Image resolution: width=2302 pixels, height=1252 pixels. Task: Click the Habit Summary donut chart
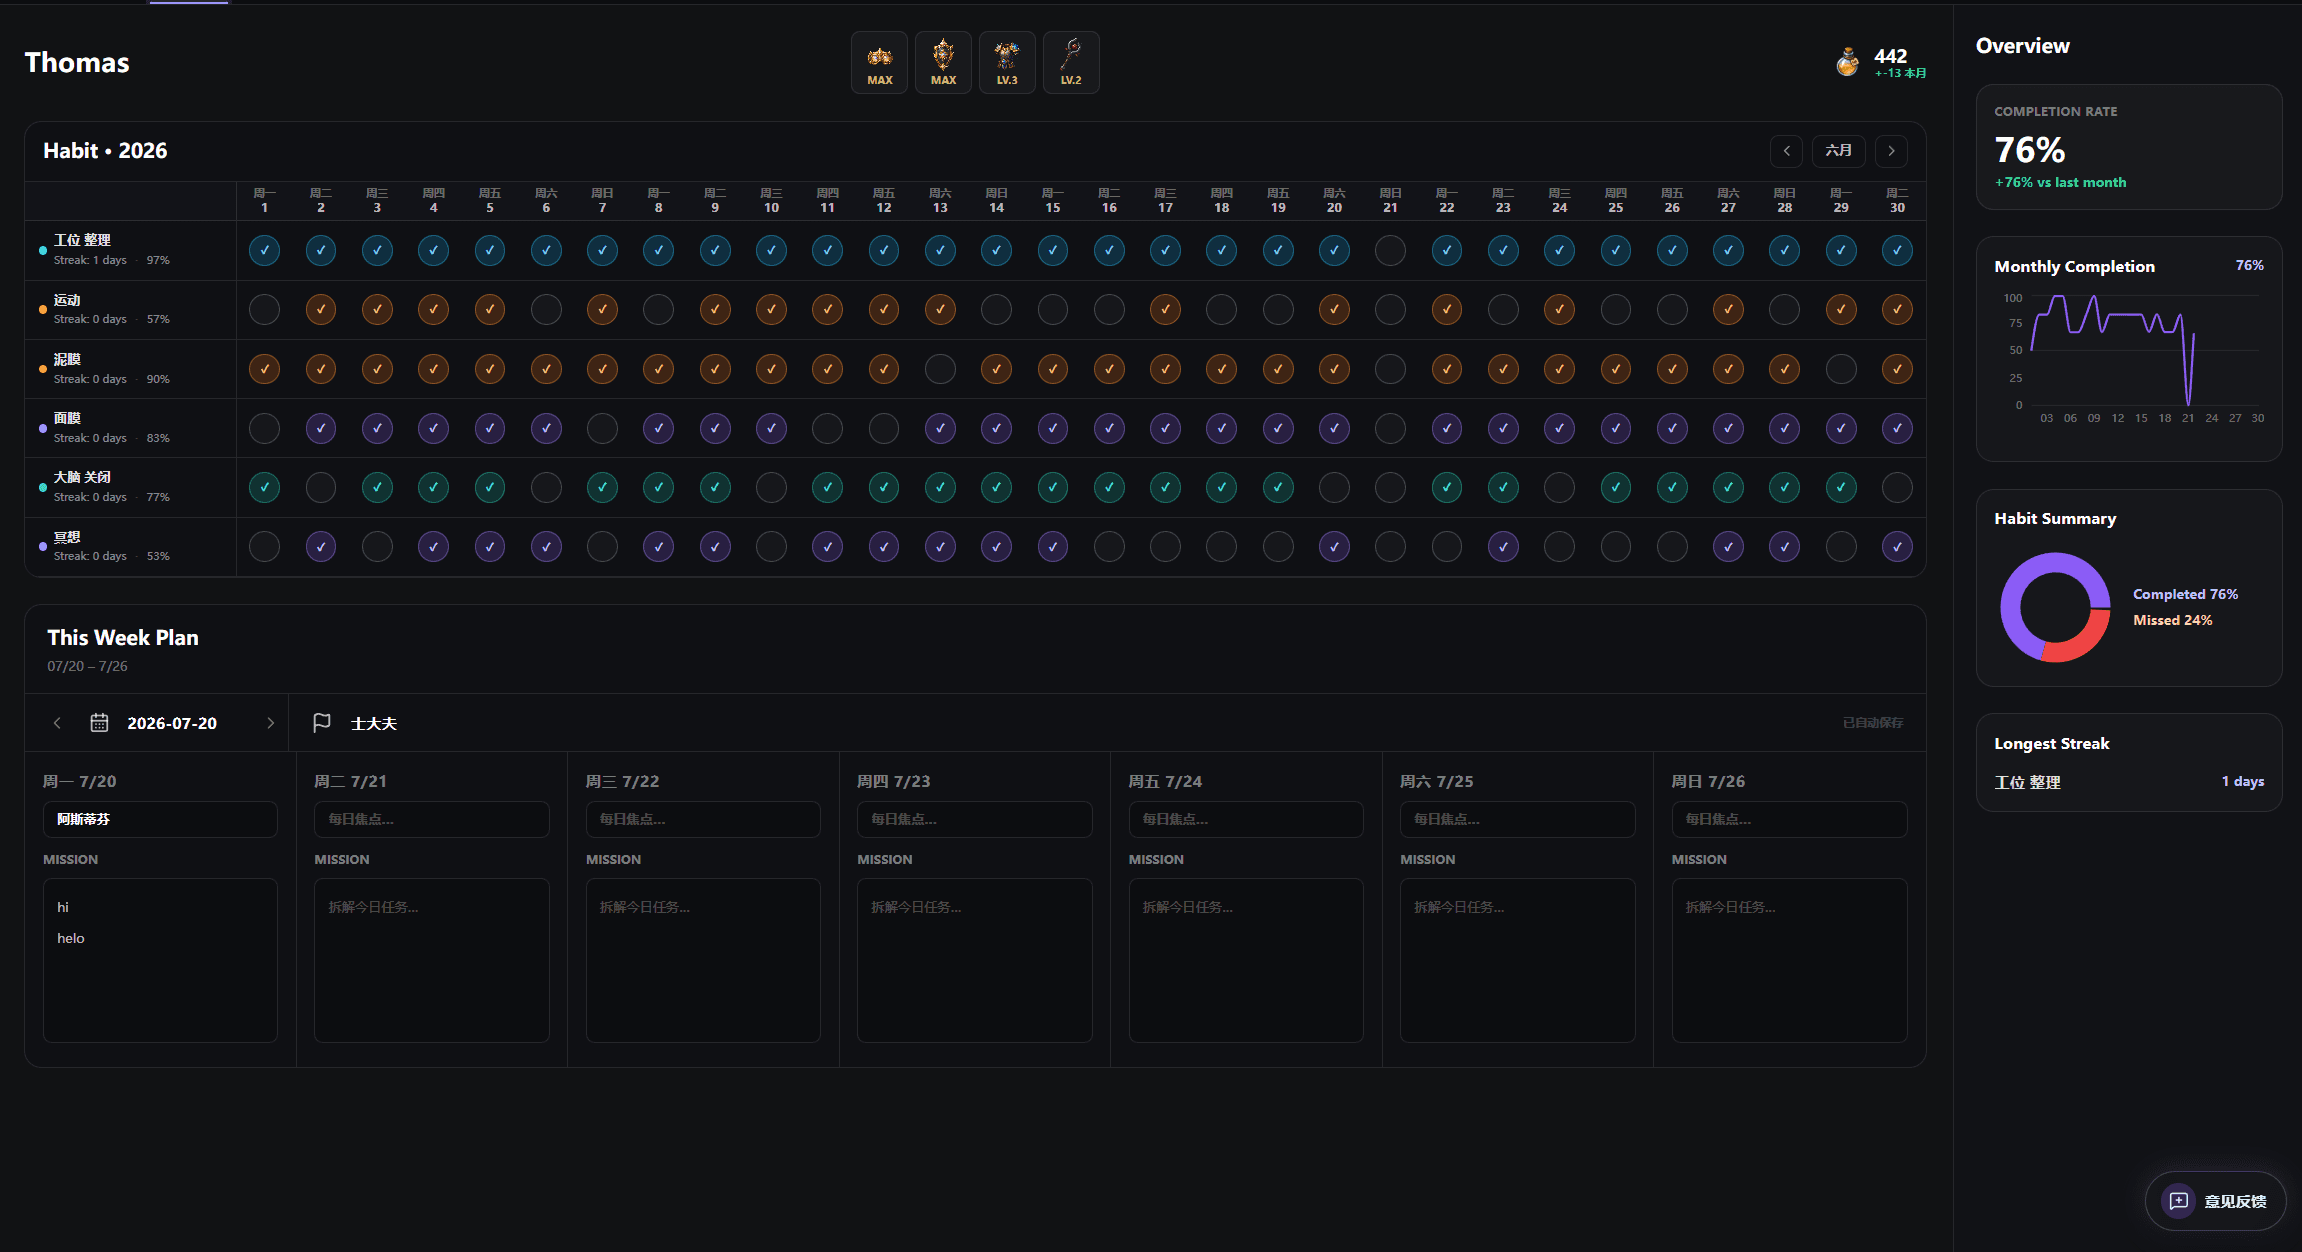(x=2055, y=607)
